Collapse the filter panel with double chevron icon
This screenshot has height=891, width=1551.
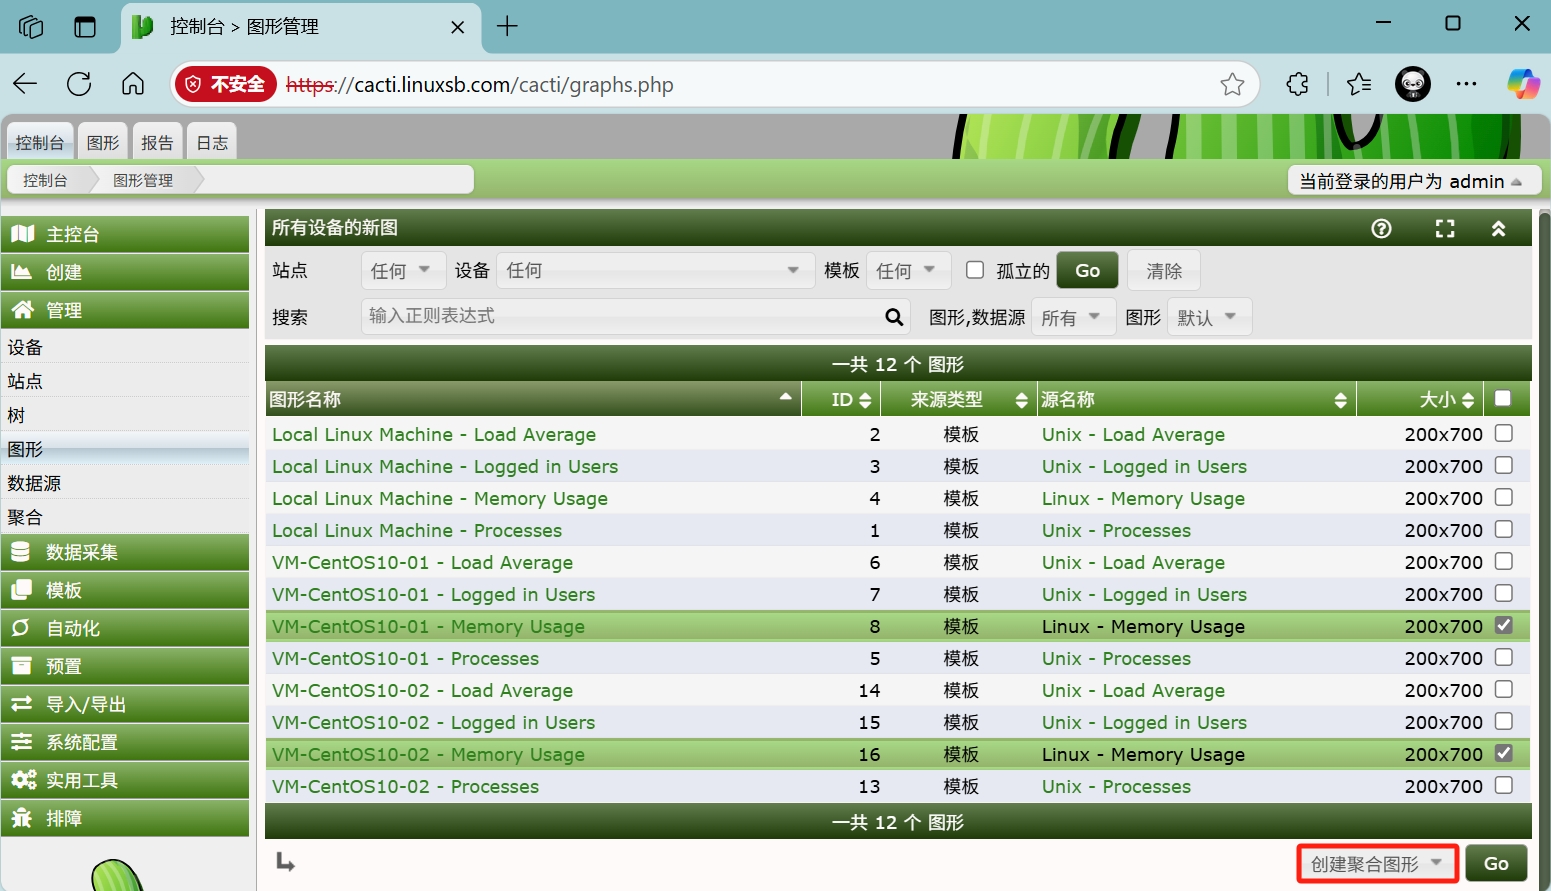coord(1498,229)
